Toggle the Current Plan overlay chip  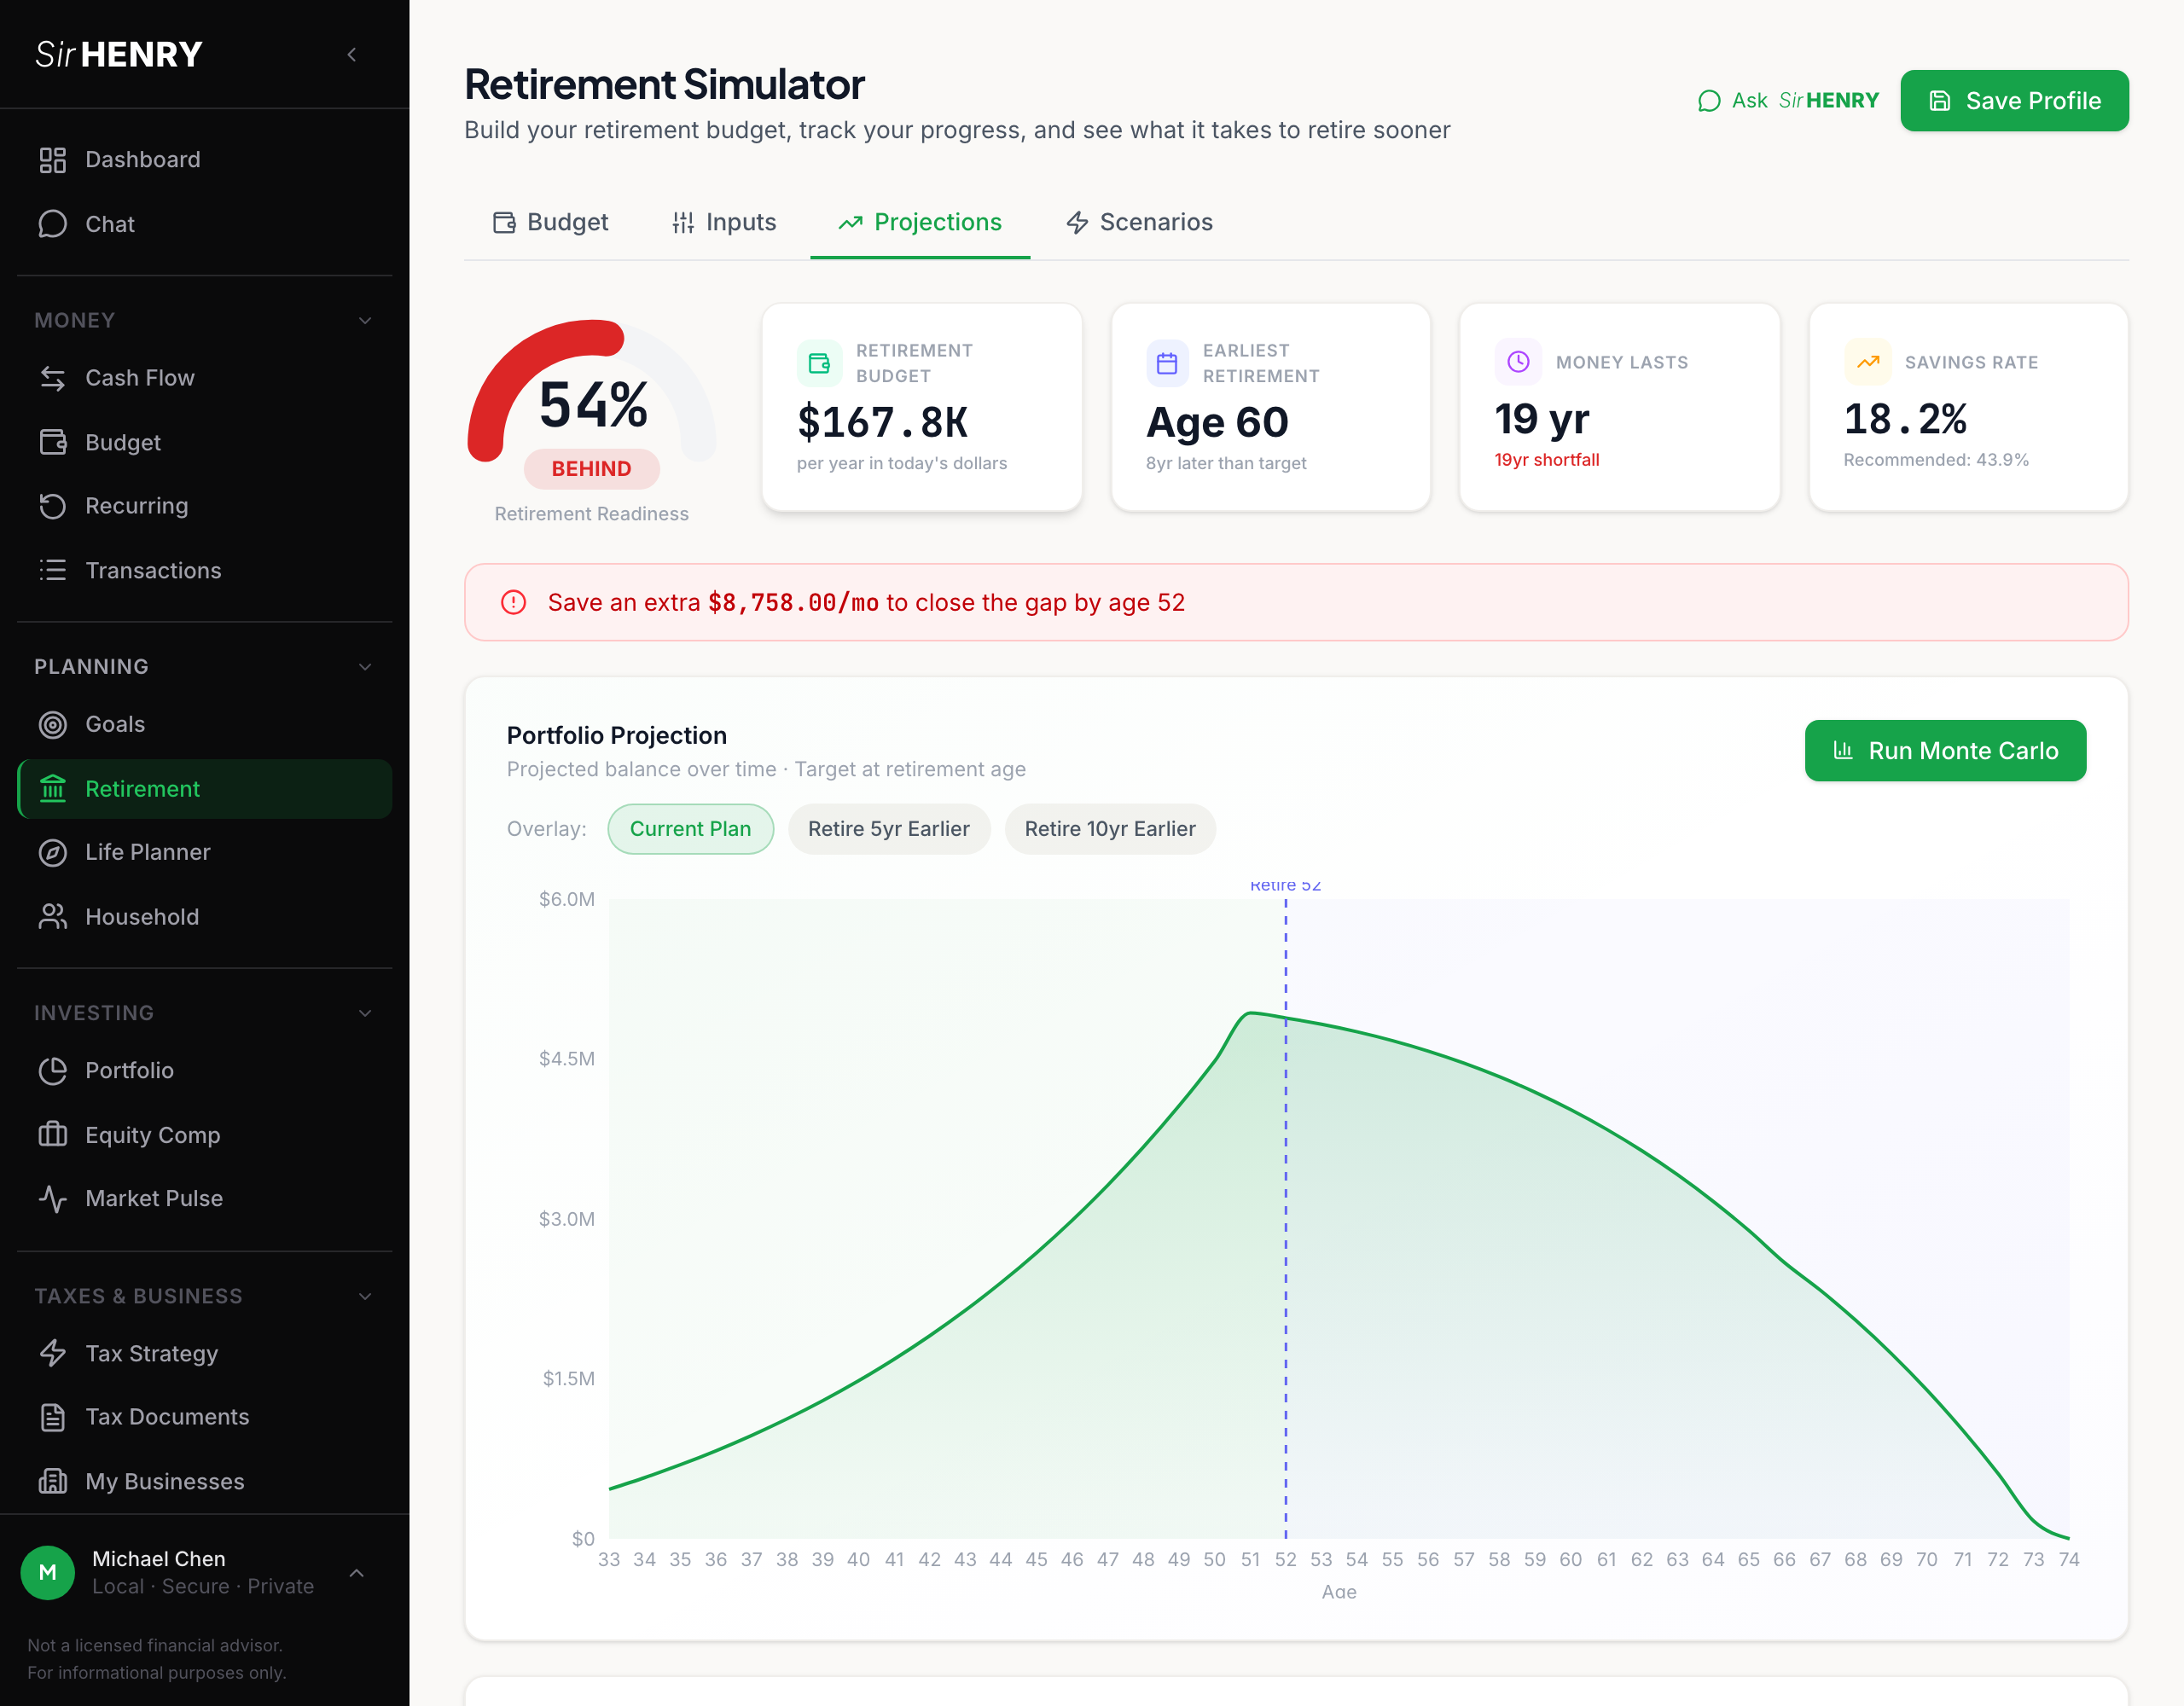pyautogui.click(x=690, y=829)
